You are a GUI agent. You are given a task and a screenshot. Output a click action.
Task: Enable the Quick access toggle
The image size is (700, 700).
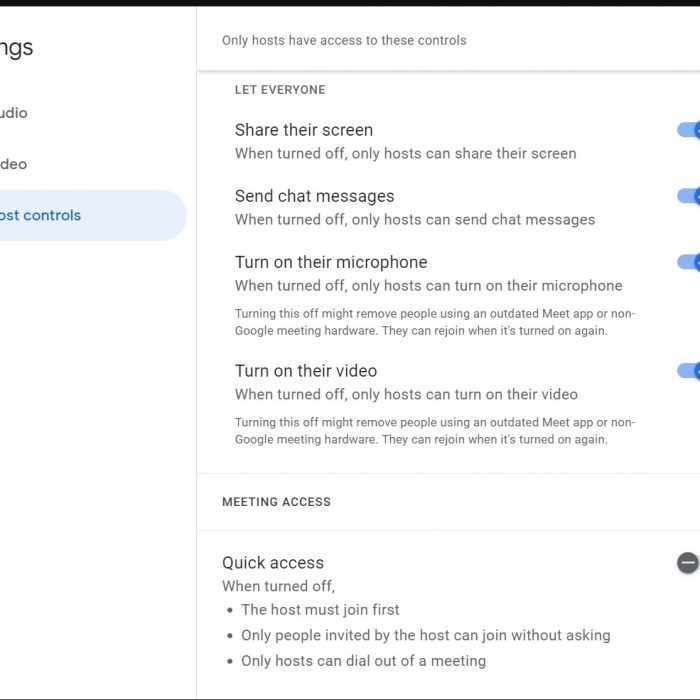pos(688,562)
